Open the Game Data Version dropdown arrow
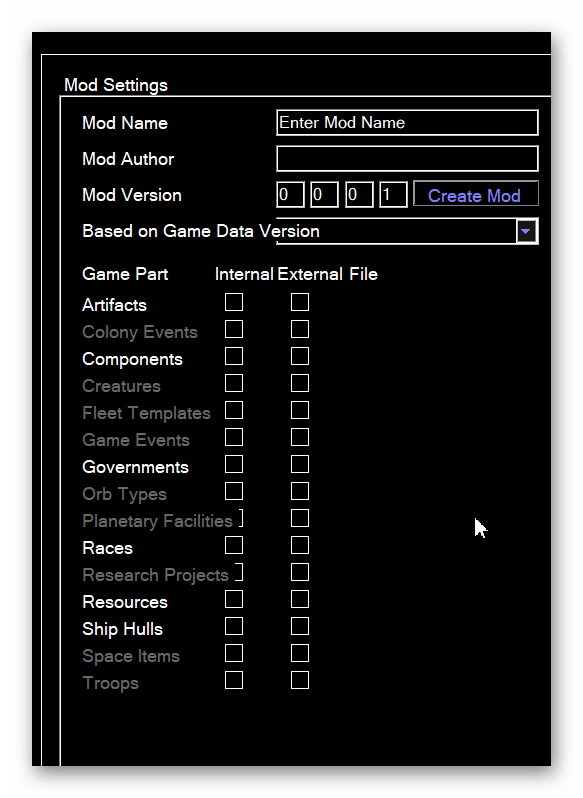This screenshot has width=583, height=798. (x=526, y=232)
